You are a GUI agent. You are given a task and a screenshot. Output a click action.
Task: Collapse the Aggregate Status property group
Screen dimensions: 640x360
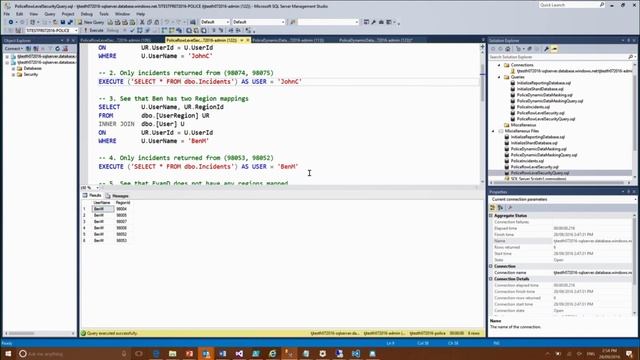pyautogui.click(x=491, y=216)
